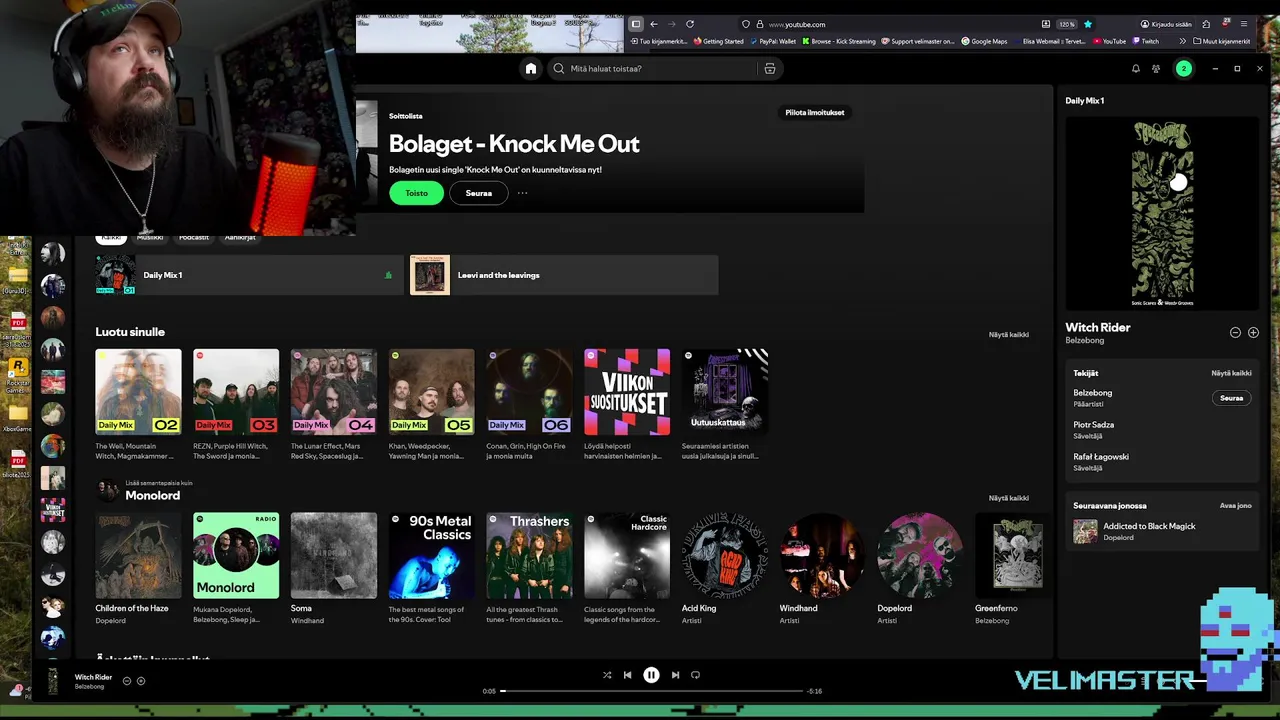Open Dopelord artist card
1280x720 pixels.
coord(921,569)
